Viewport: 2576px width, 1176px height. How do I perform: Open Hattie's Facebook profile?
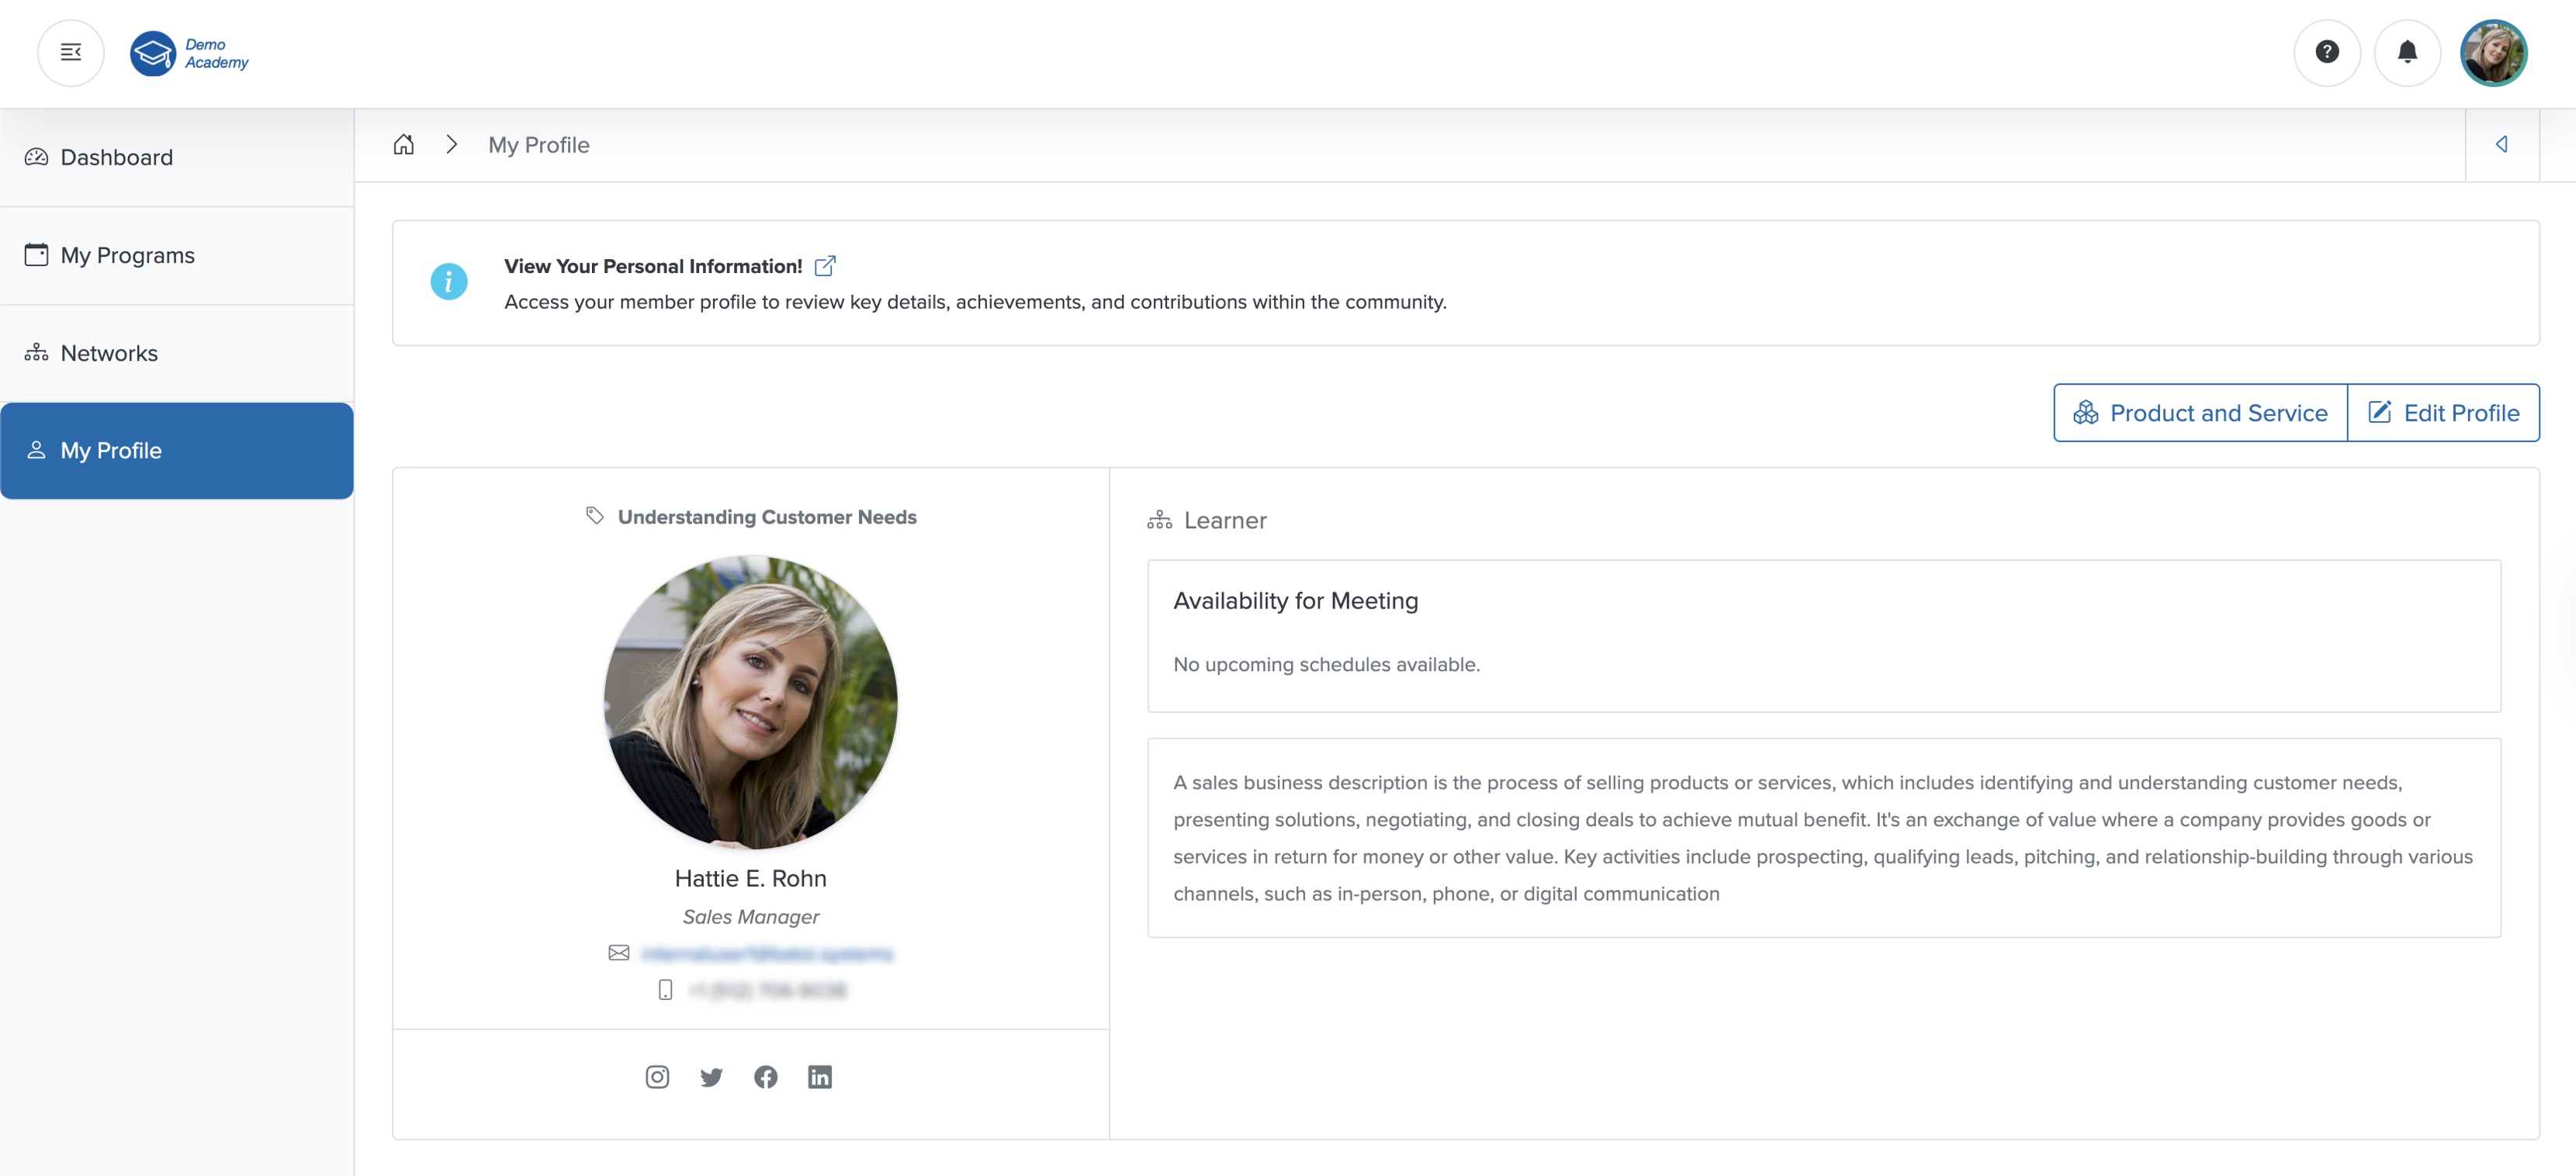pos(766,1077)
